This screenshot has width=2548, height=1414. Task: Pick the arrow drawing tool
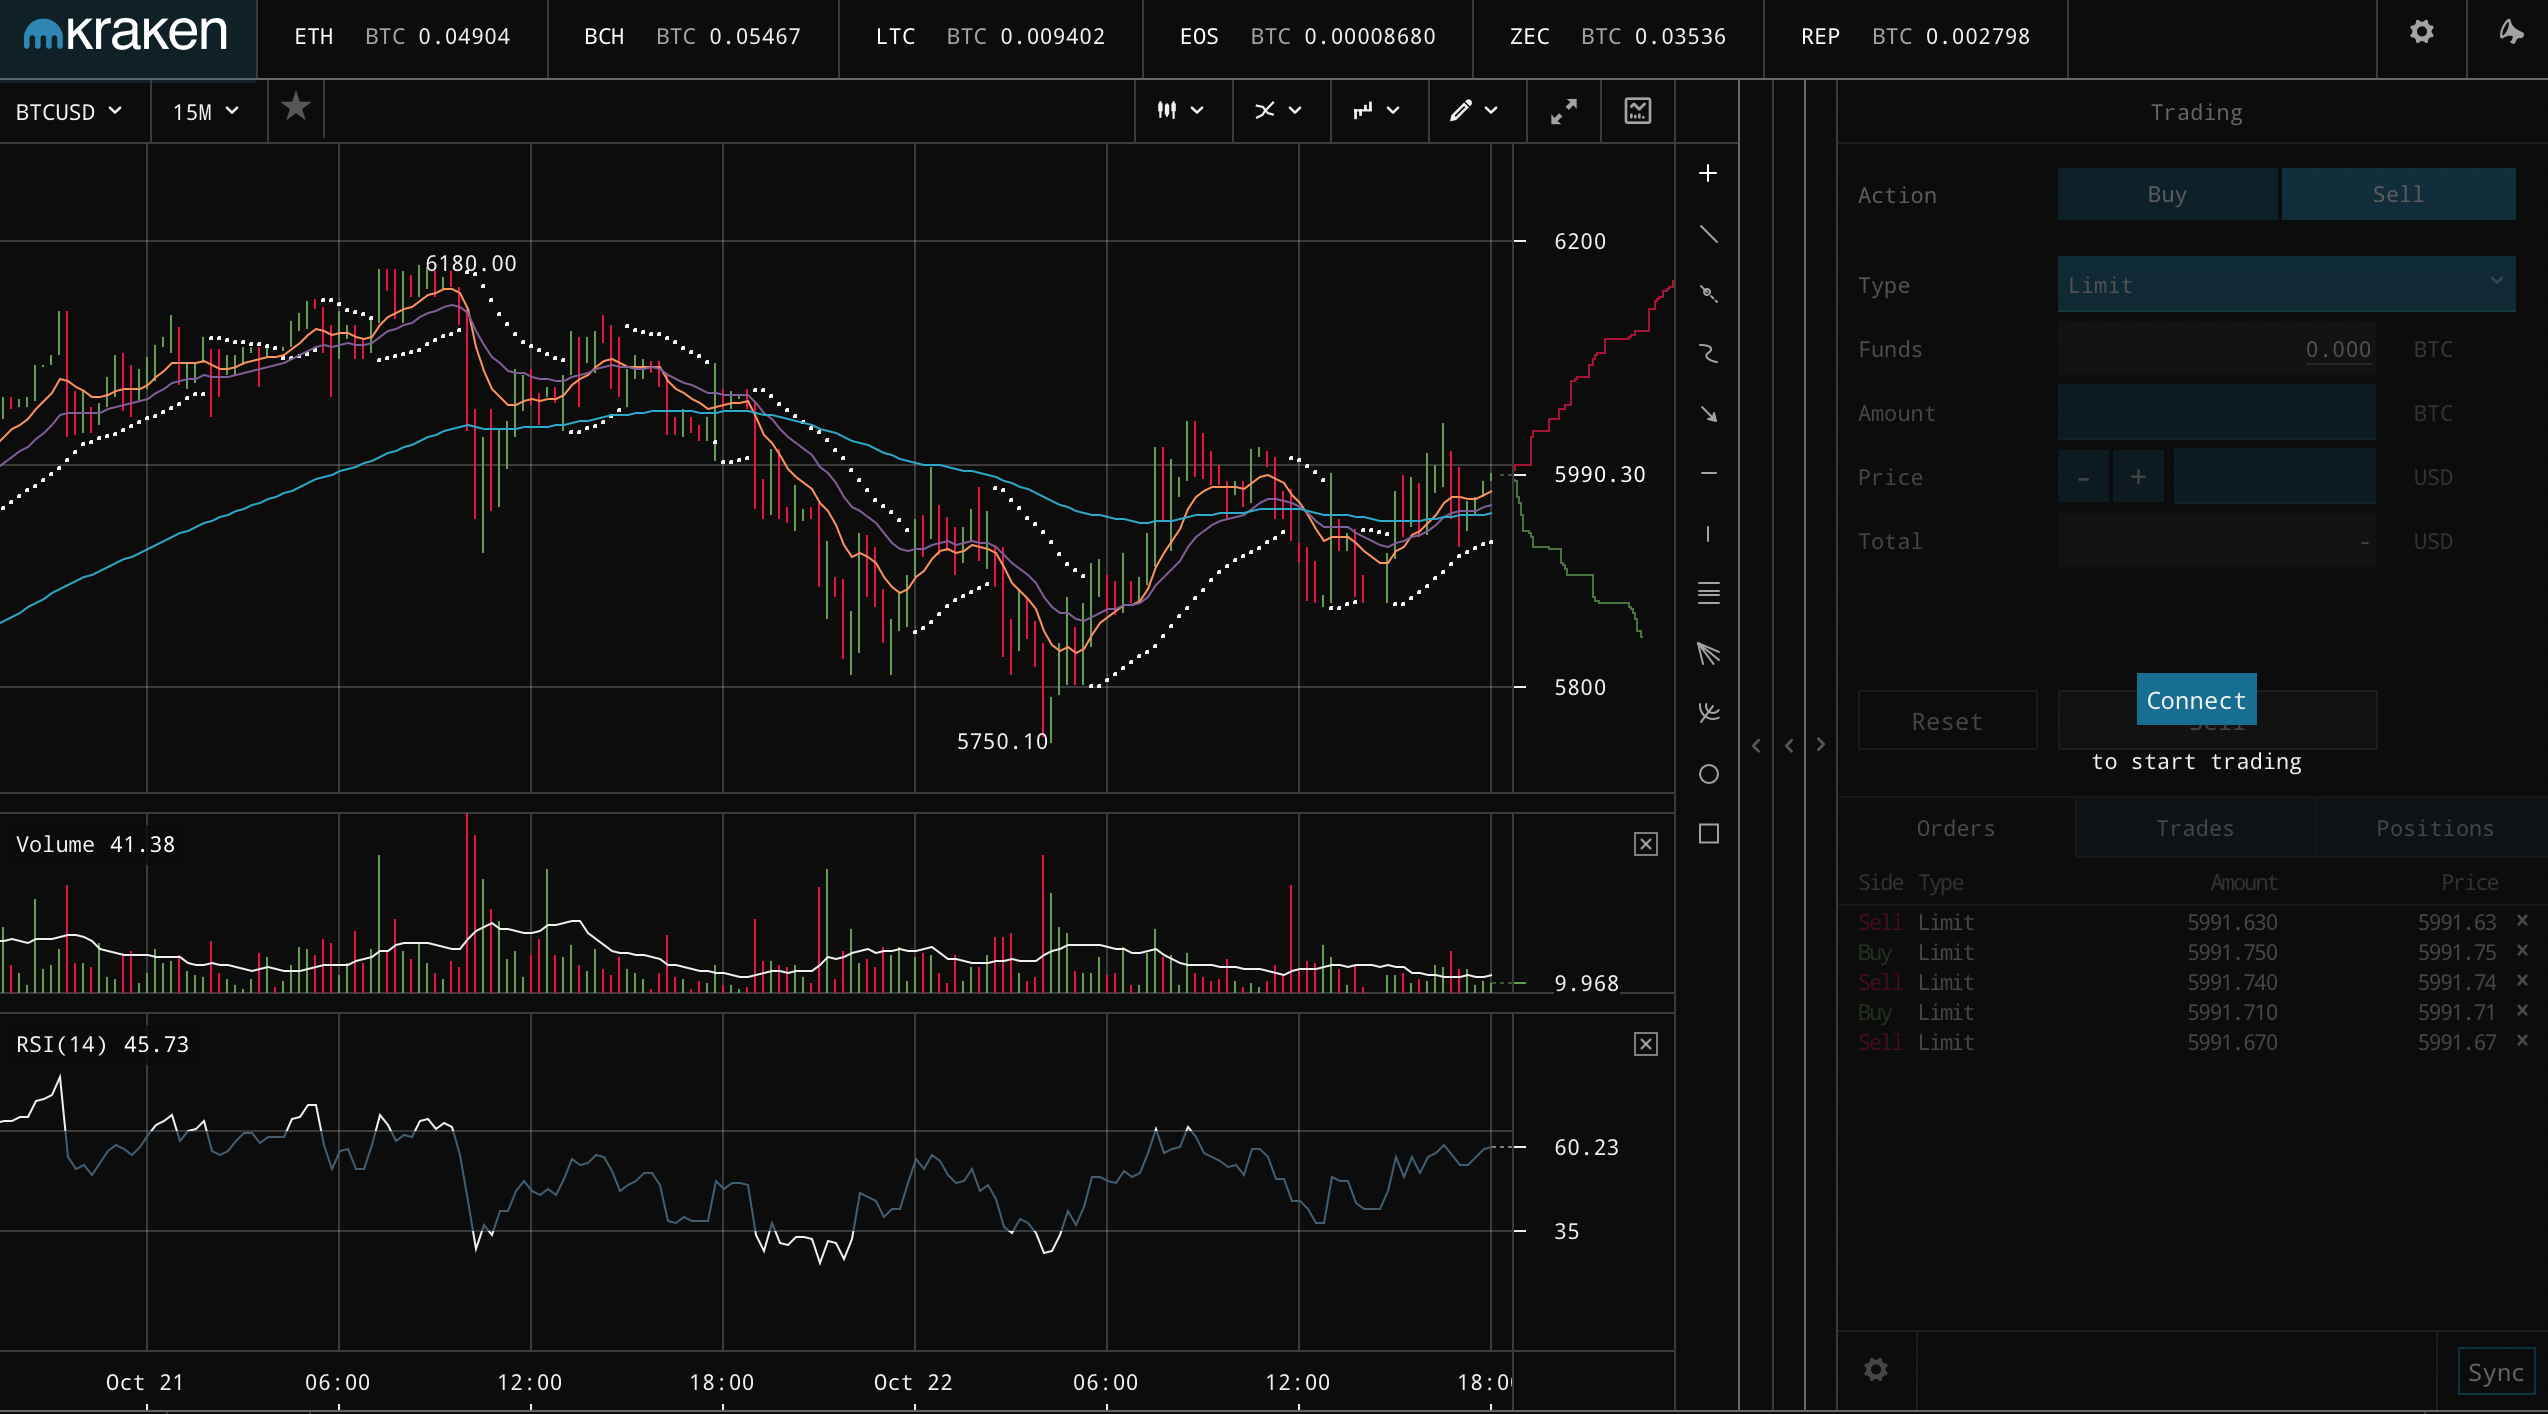[1708, 414]
